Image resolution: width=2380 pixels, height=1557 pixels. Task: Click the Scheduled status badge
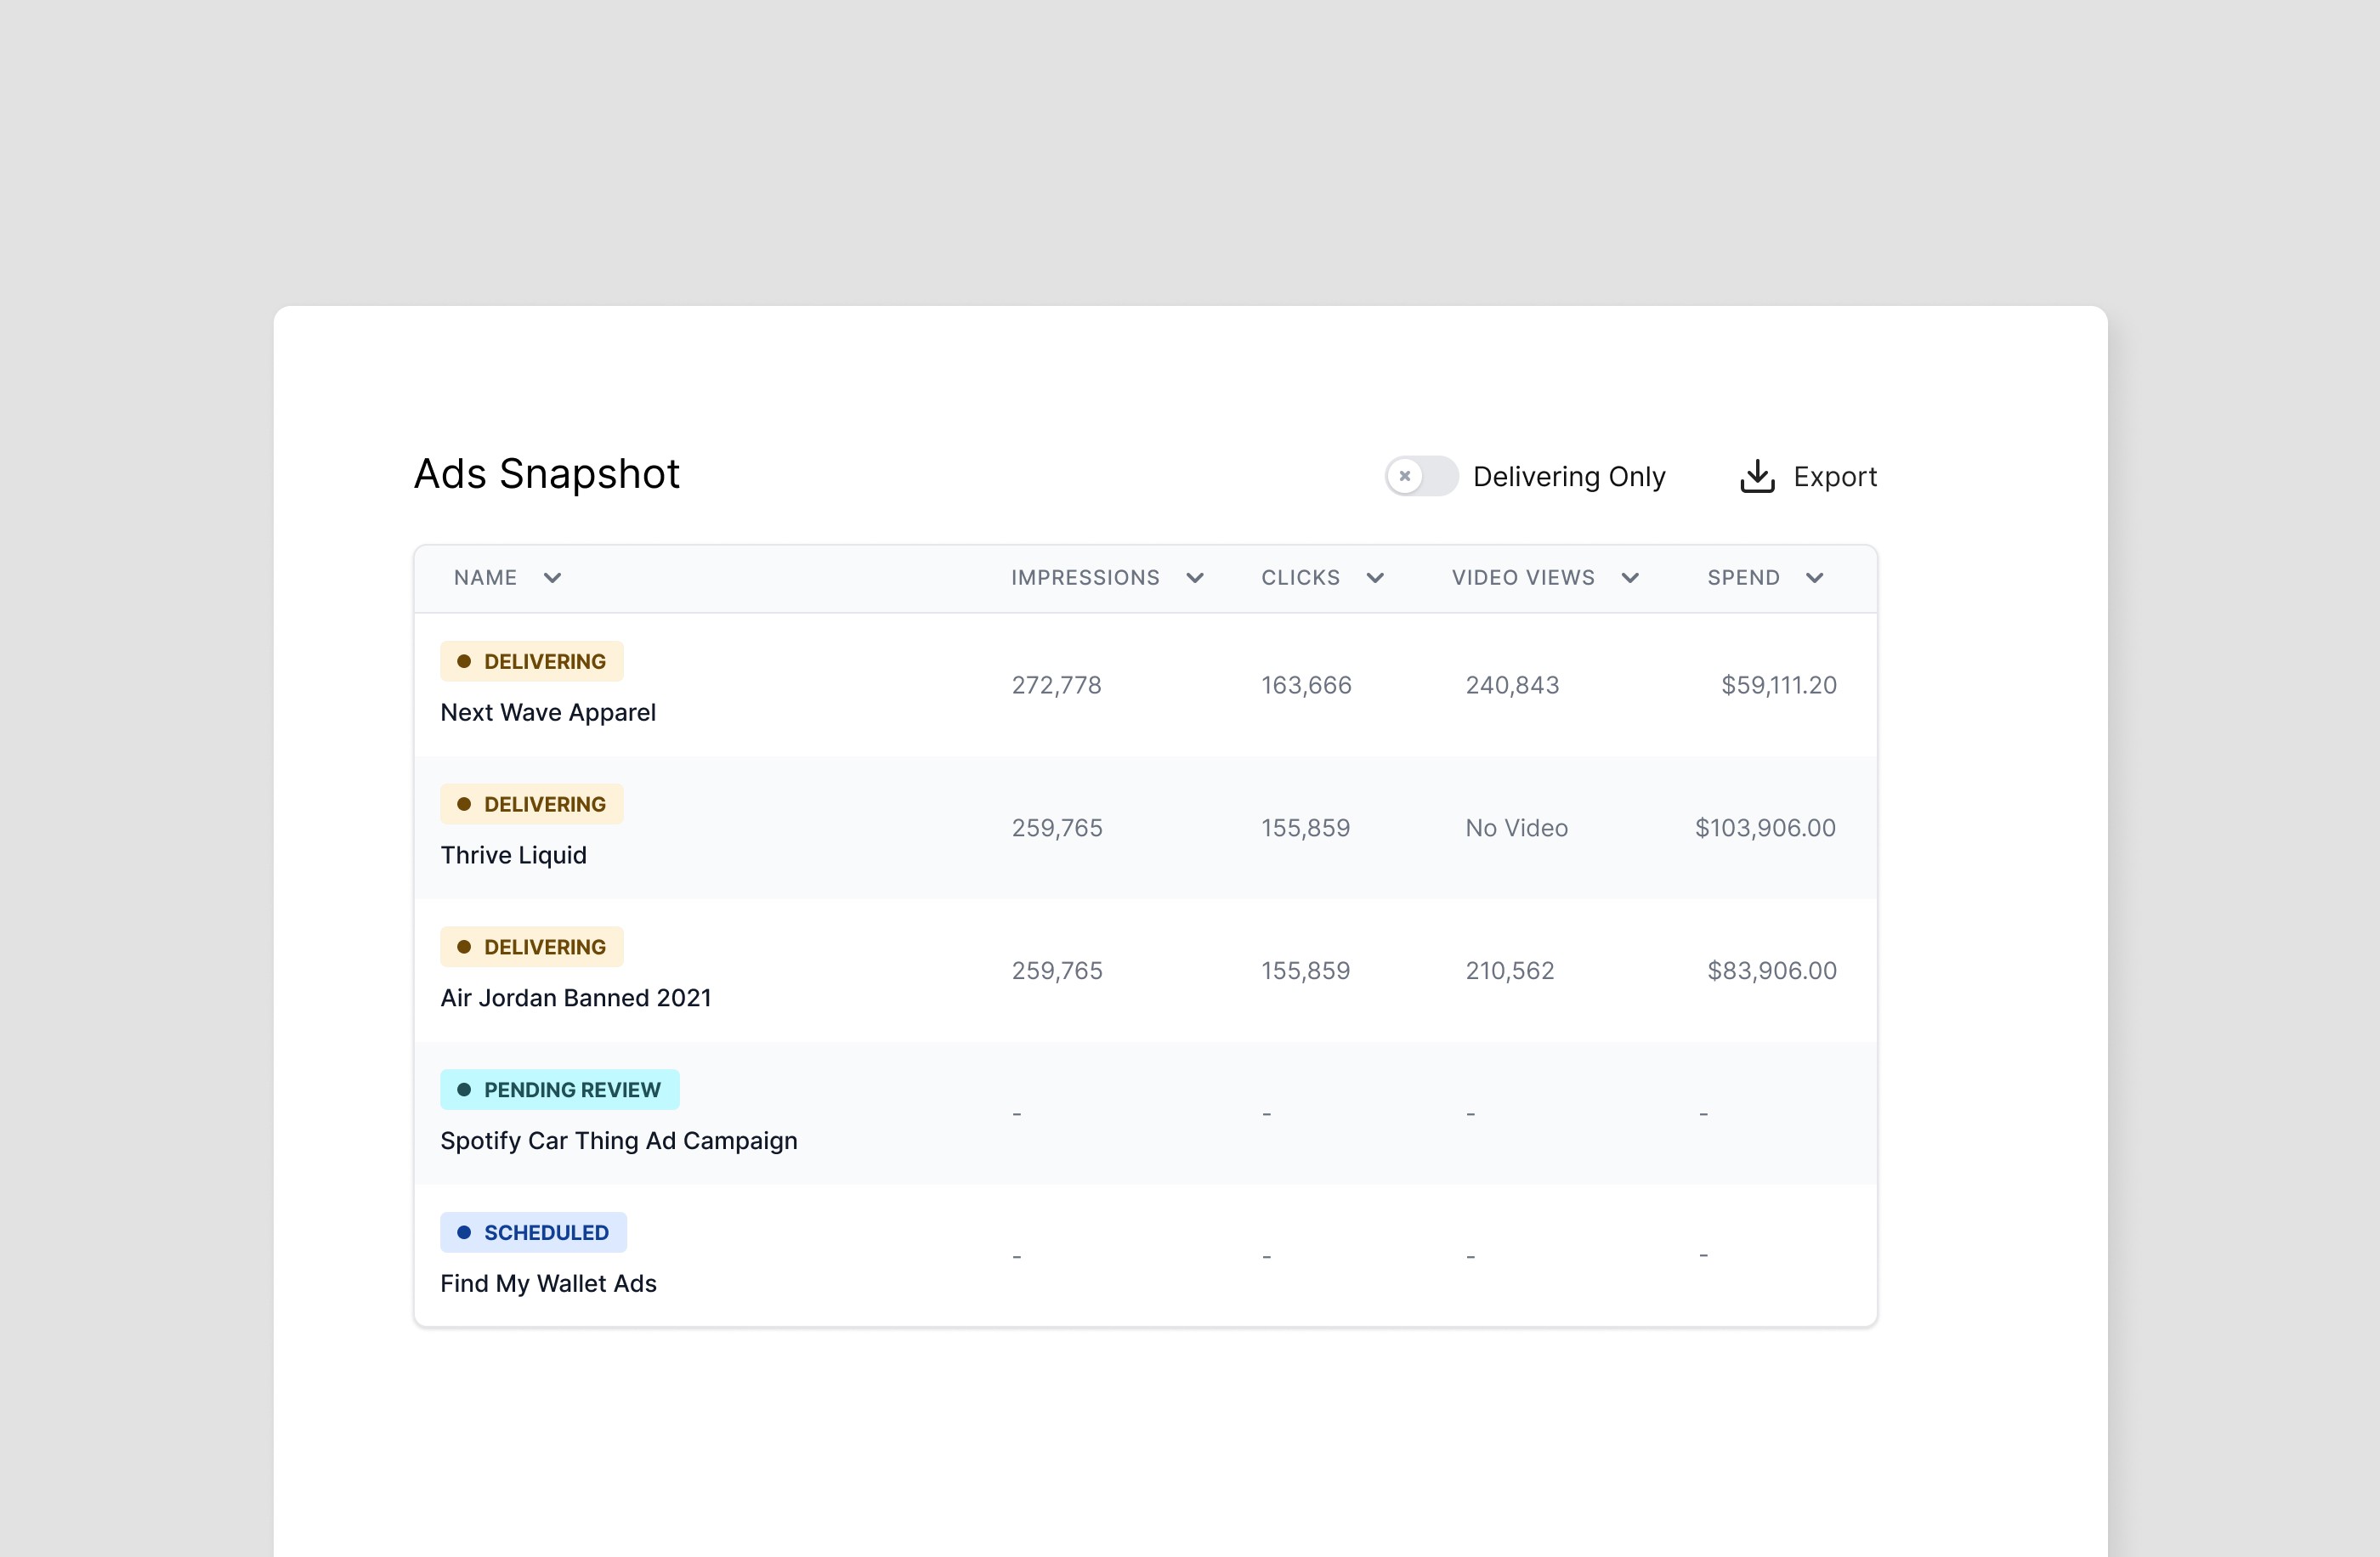pos(533,1233)
